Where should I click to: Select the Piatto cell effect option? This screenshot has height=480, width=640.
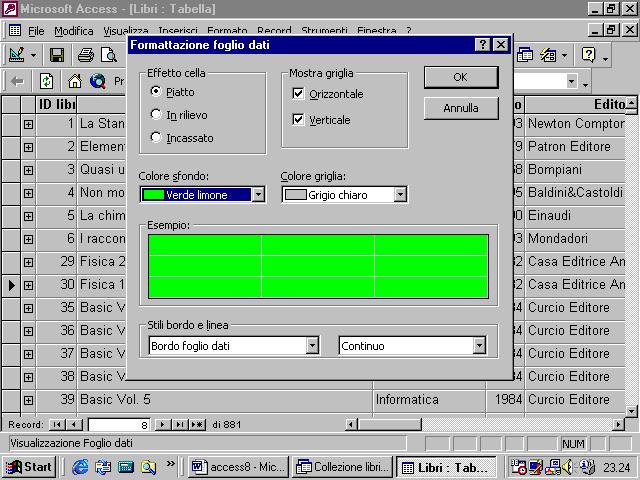(x=156, y=92)
